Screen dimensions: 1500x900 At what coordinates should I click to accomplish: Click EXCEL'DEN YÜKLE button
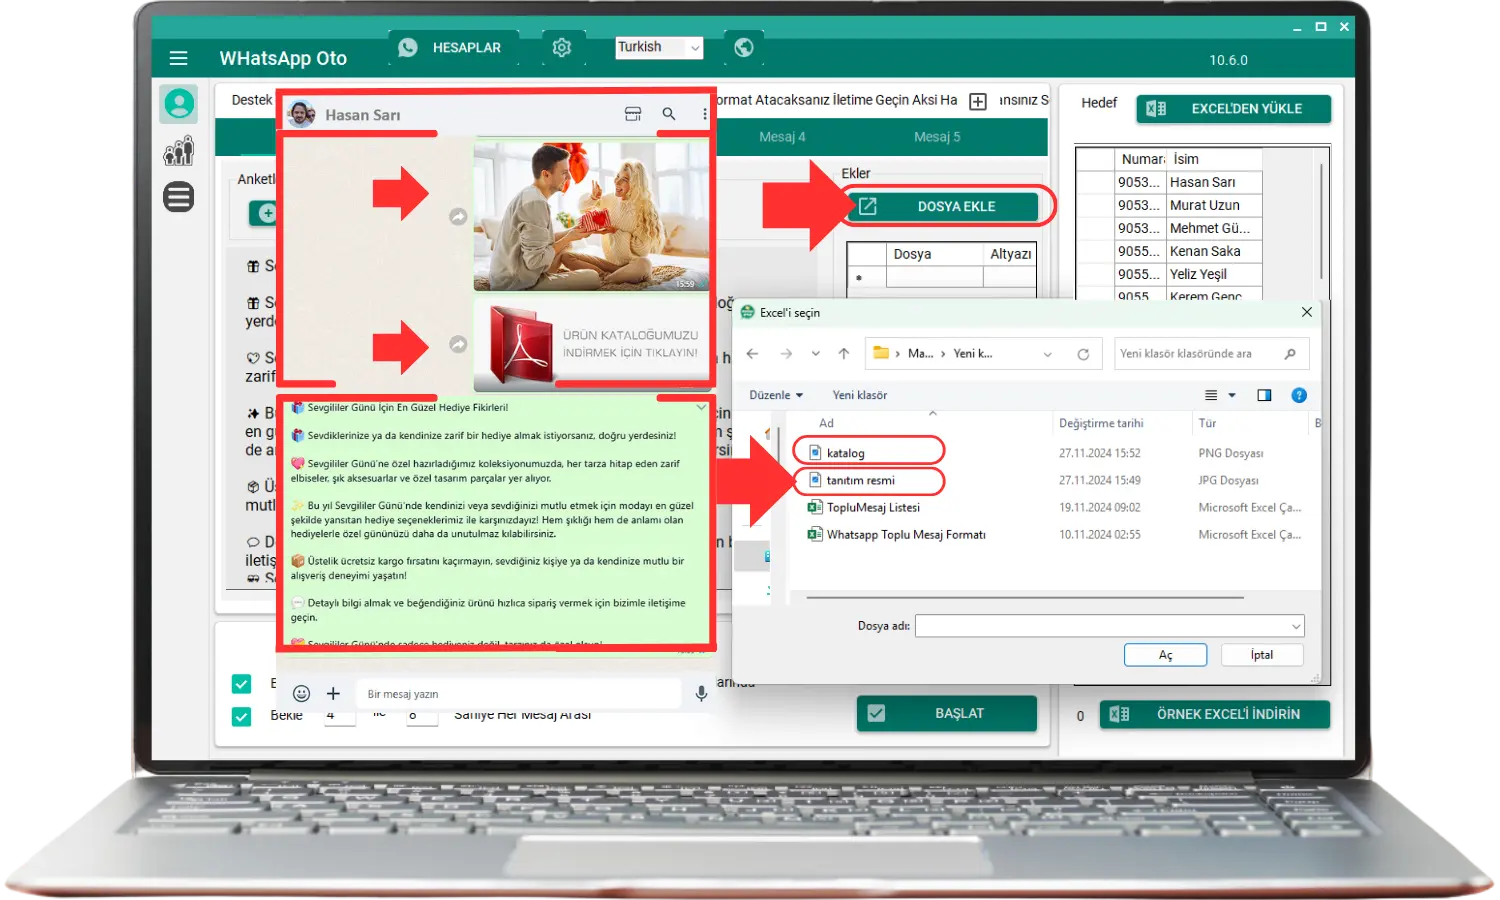pos(1234,109)
